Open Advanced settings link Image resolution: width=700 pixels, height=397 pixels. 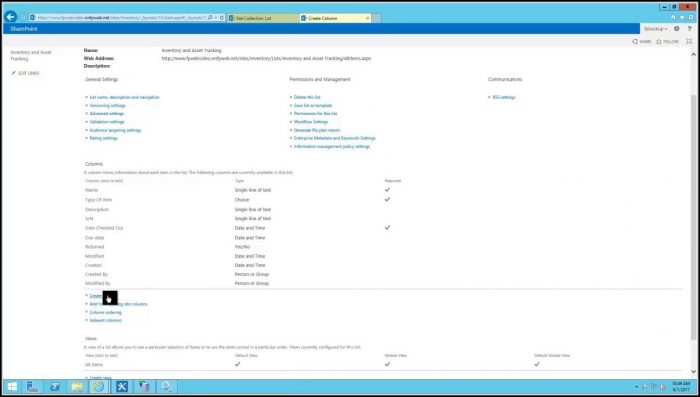click(107, 114)
